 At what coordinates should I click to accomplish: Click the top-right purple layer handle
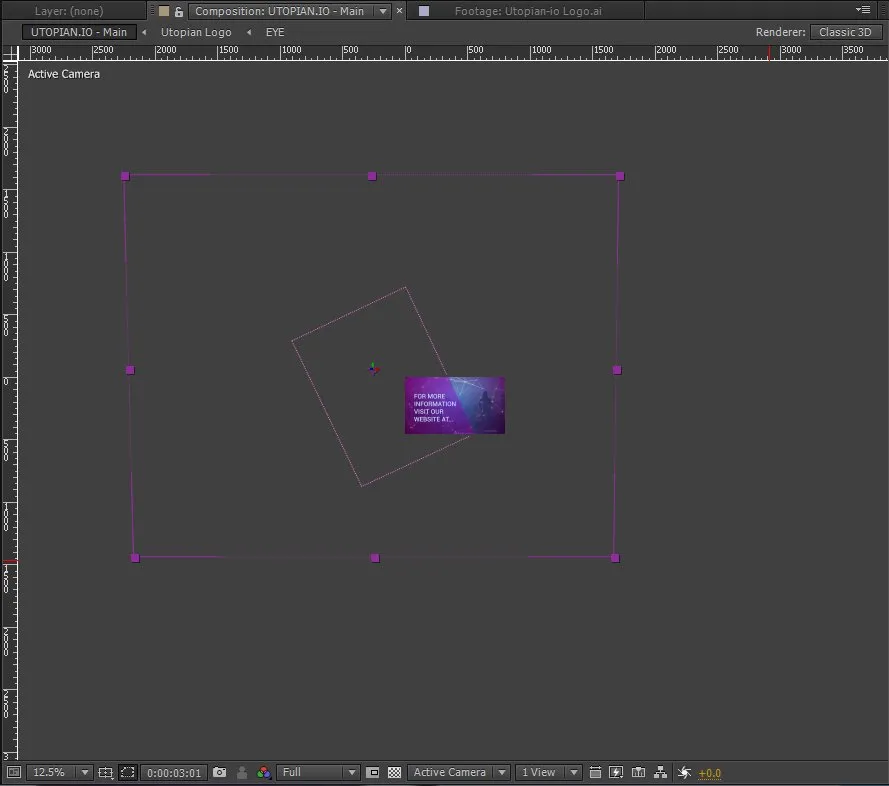(x=620, y=176)
